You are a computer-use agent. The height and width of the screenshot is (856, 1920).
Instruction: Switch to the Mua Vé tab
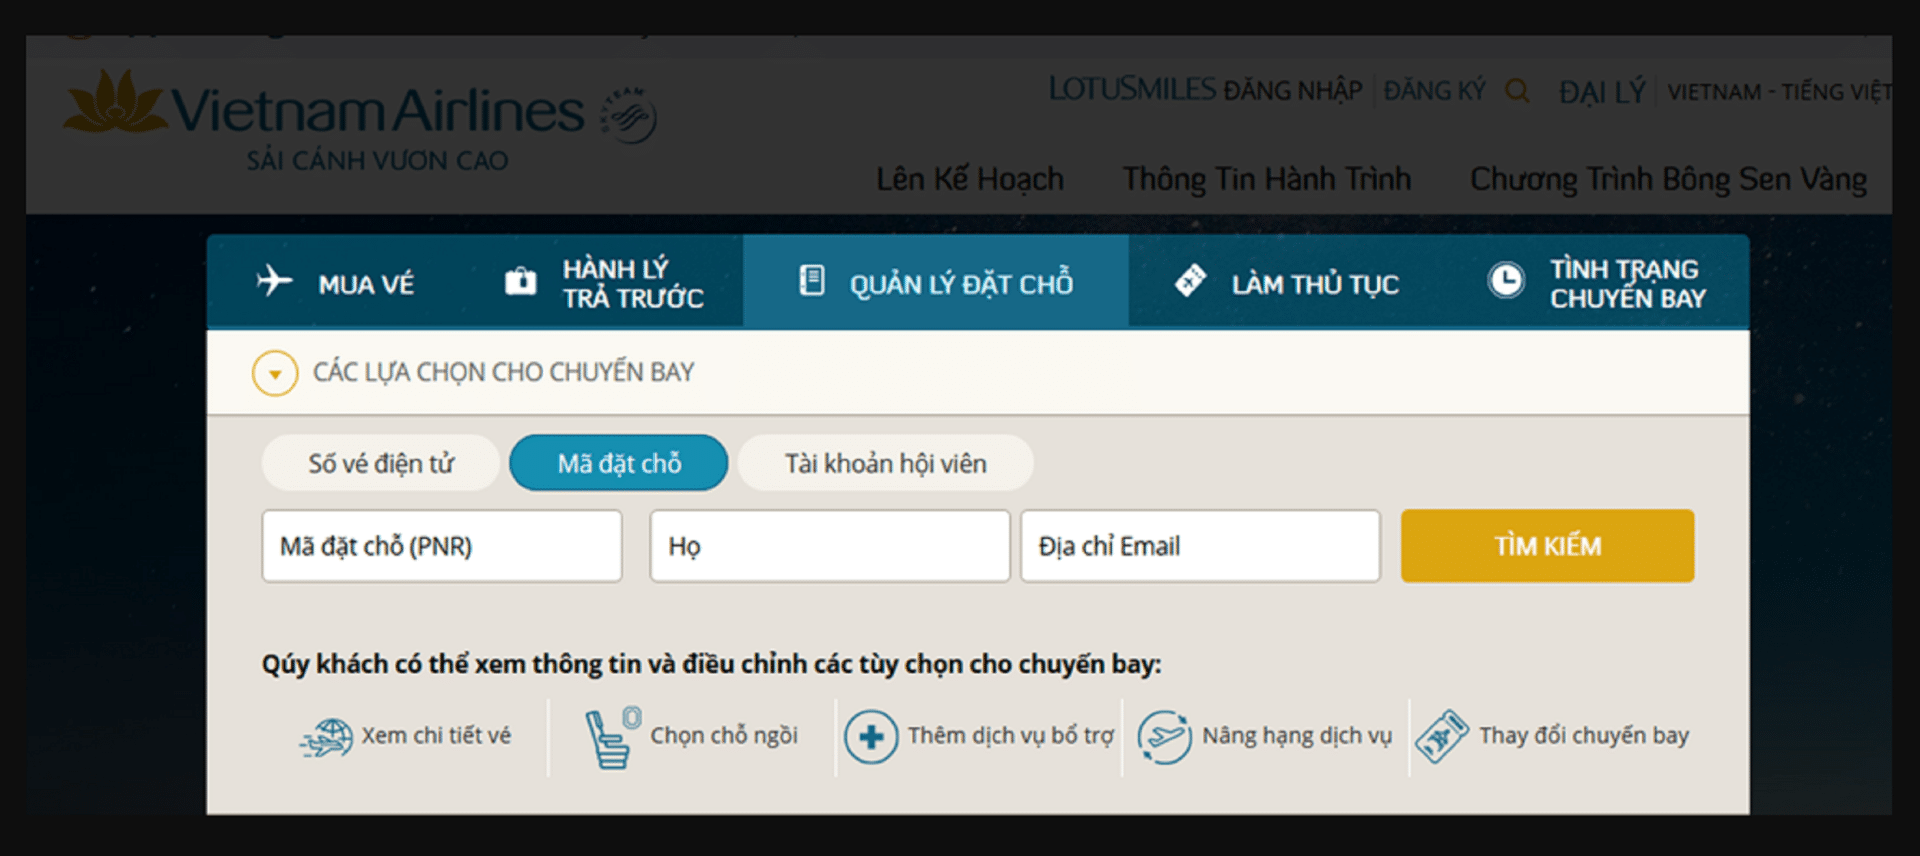(x=336, y=284)
